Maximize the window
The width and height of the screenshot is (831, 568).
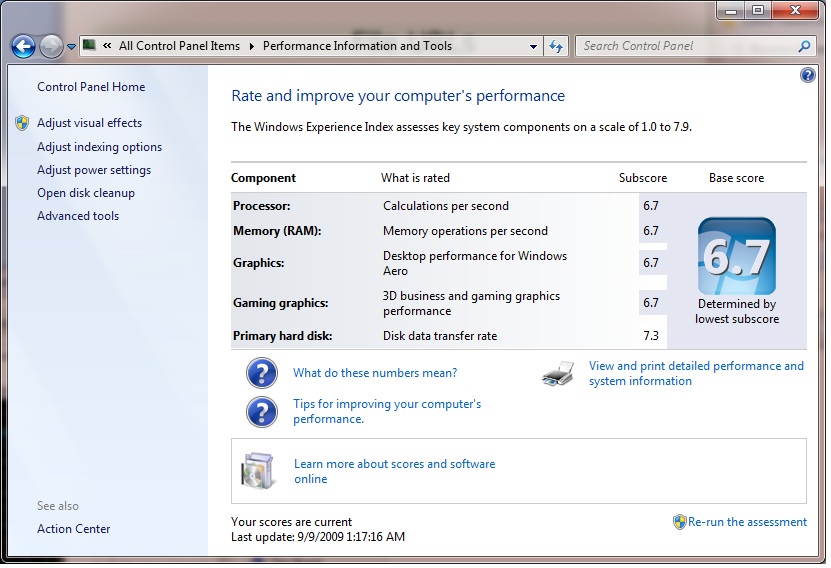click(x=758, y=11)
